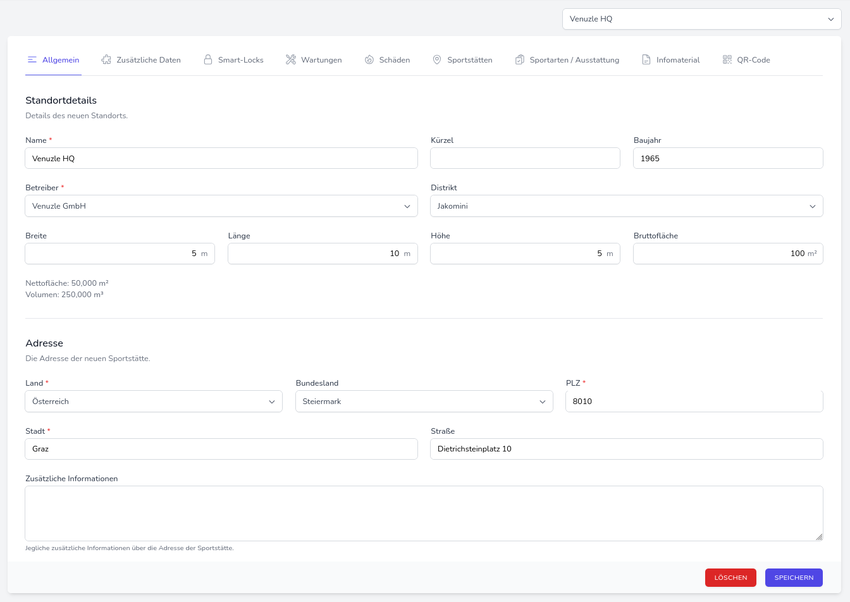Click the Bruttofläche input field
850x602 pixels.
point(728,254)
